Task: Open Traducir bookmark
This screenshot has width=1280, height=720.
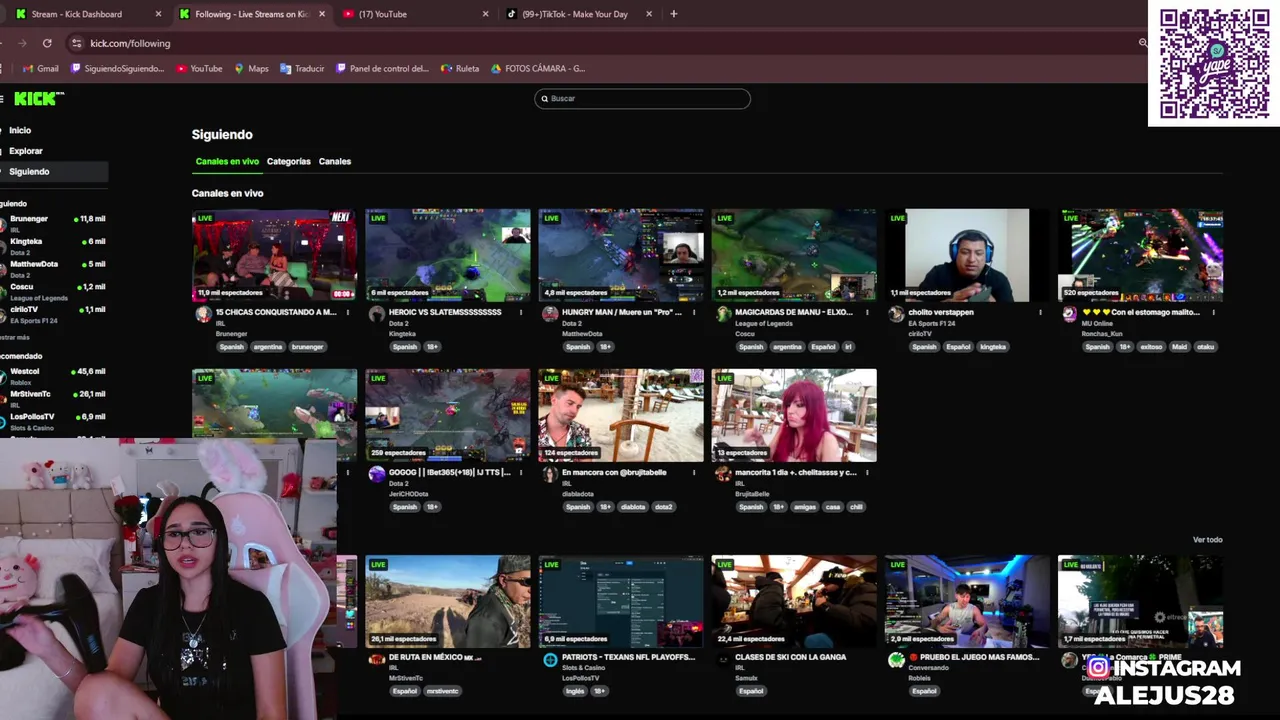Action: 302,69
